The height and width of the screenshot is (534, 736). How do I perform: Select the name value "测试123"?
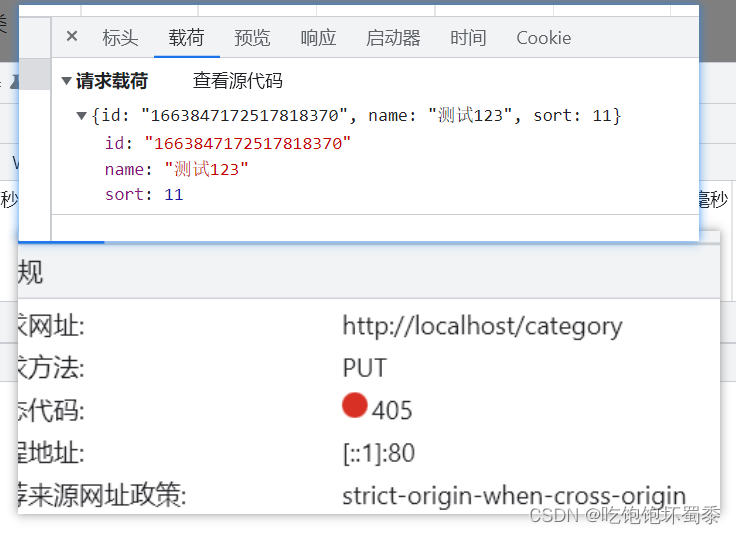point(206,169)
